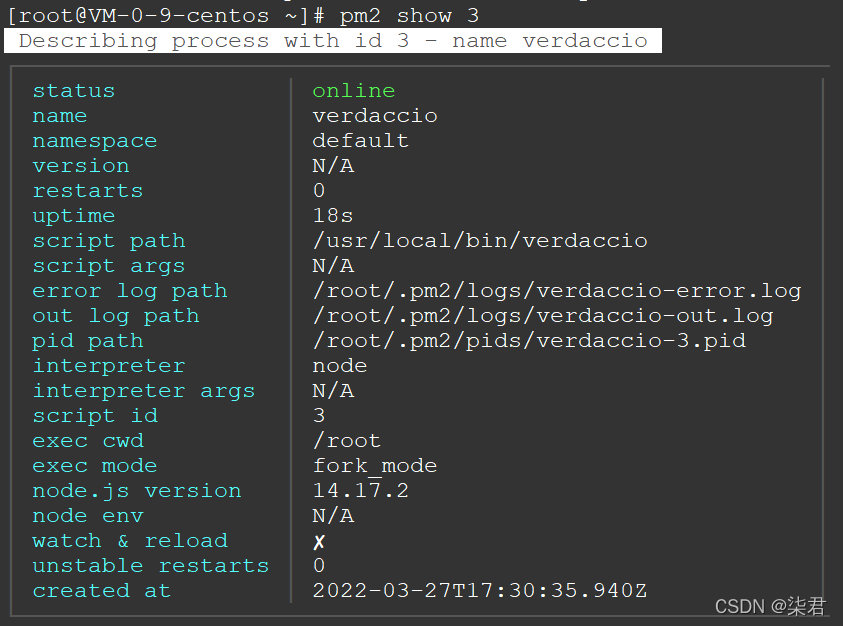Click the 'exec mode' label
843x626 pixels.
[x=95, y=466]
